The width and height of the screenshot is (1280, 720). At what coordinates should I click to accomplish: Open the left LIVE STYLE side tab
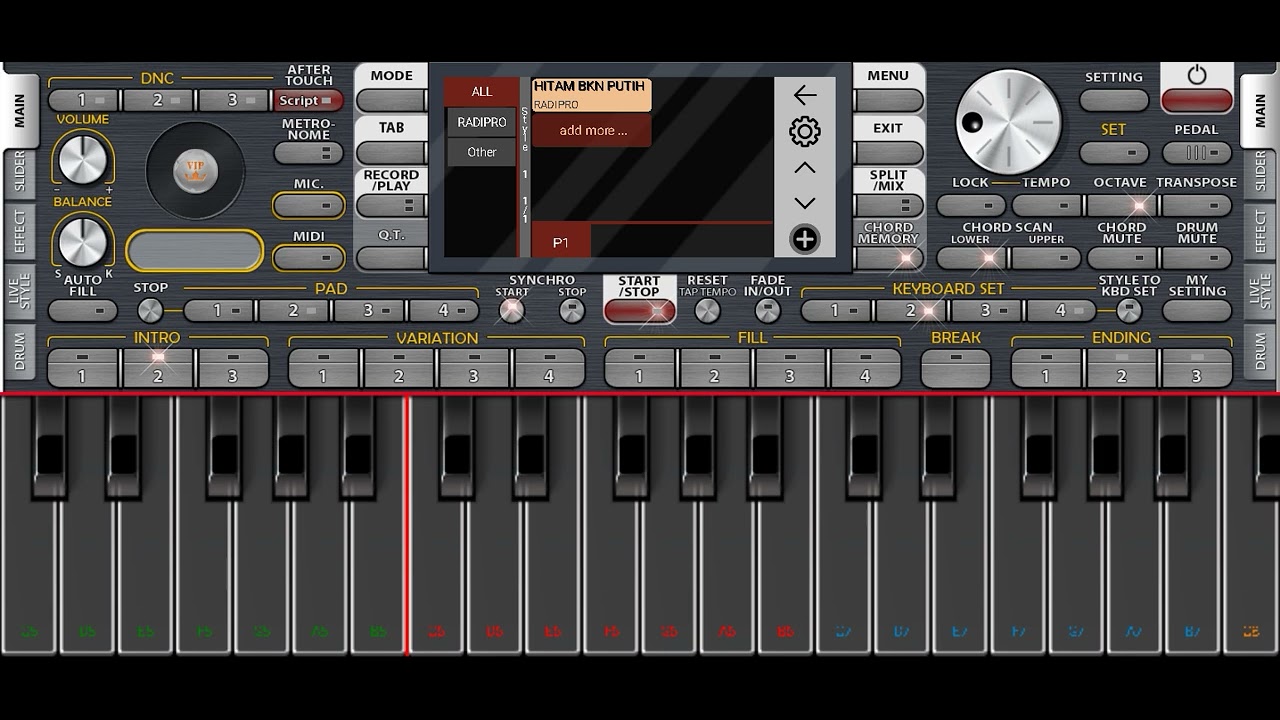[x=19, y=290]
